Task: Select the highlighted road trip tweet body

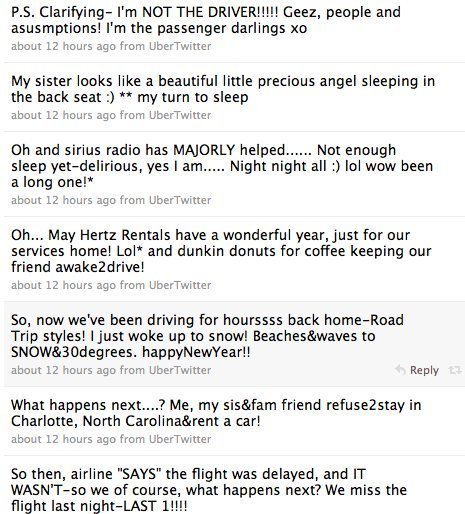Action: click(207, 336)
